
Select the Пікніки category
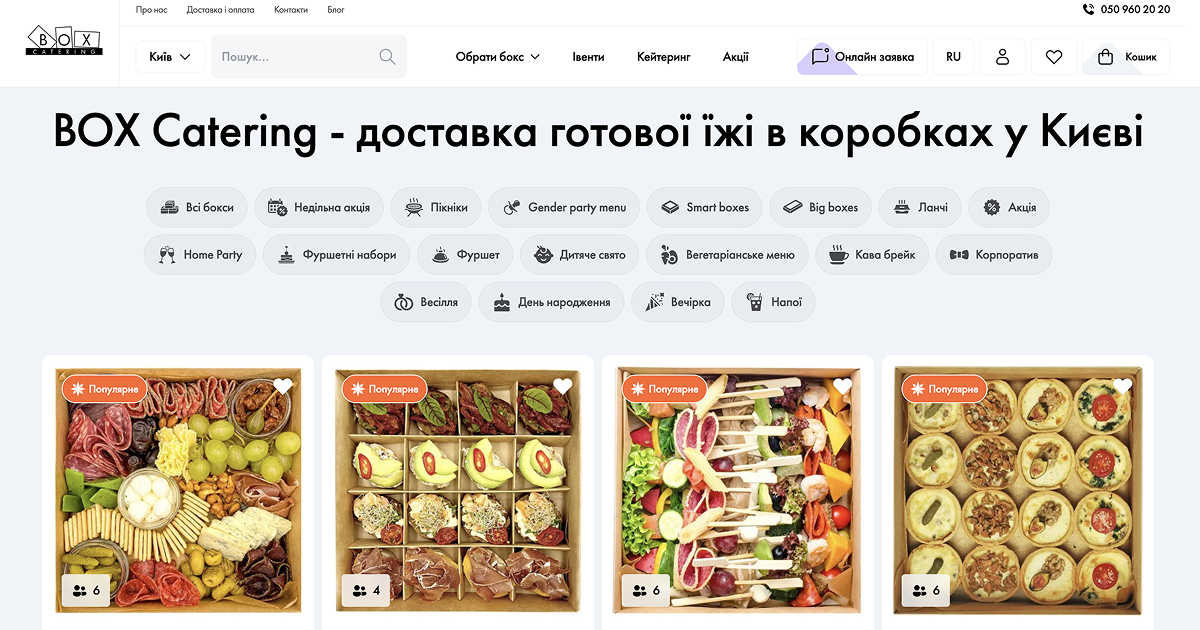(x=436, y=207)
